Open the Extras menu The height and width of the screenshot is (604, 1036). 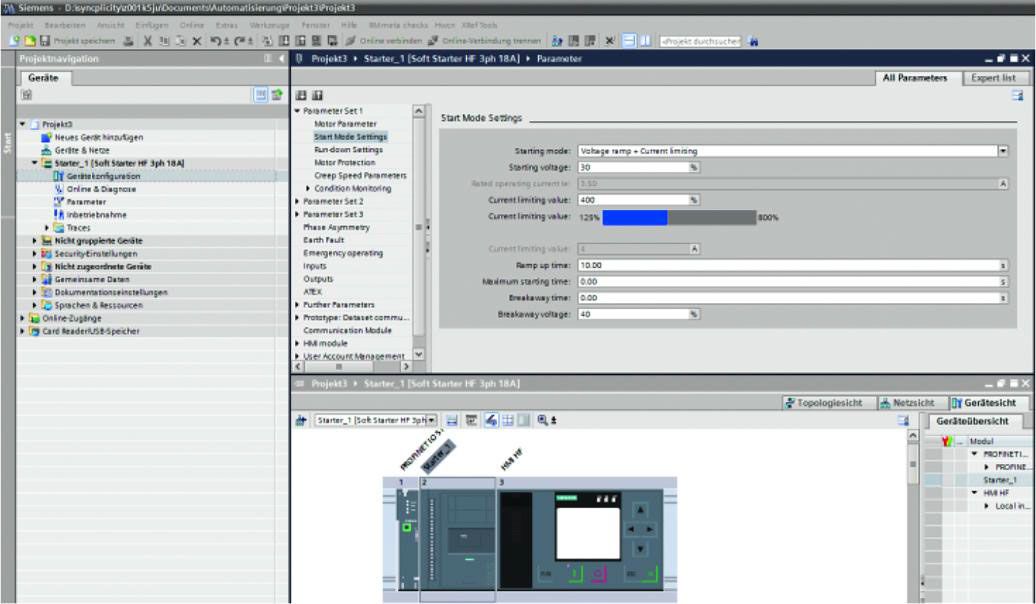pyautogui.click(x=227, y=25)
